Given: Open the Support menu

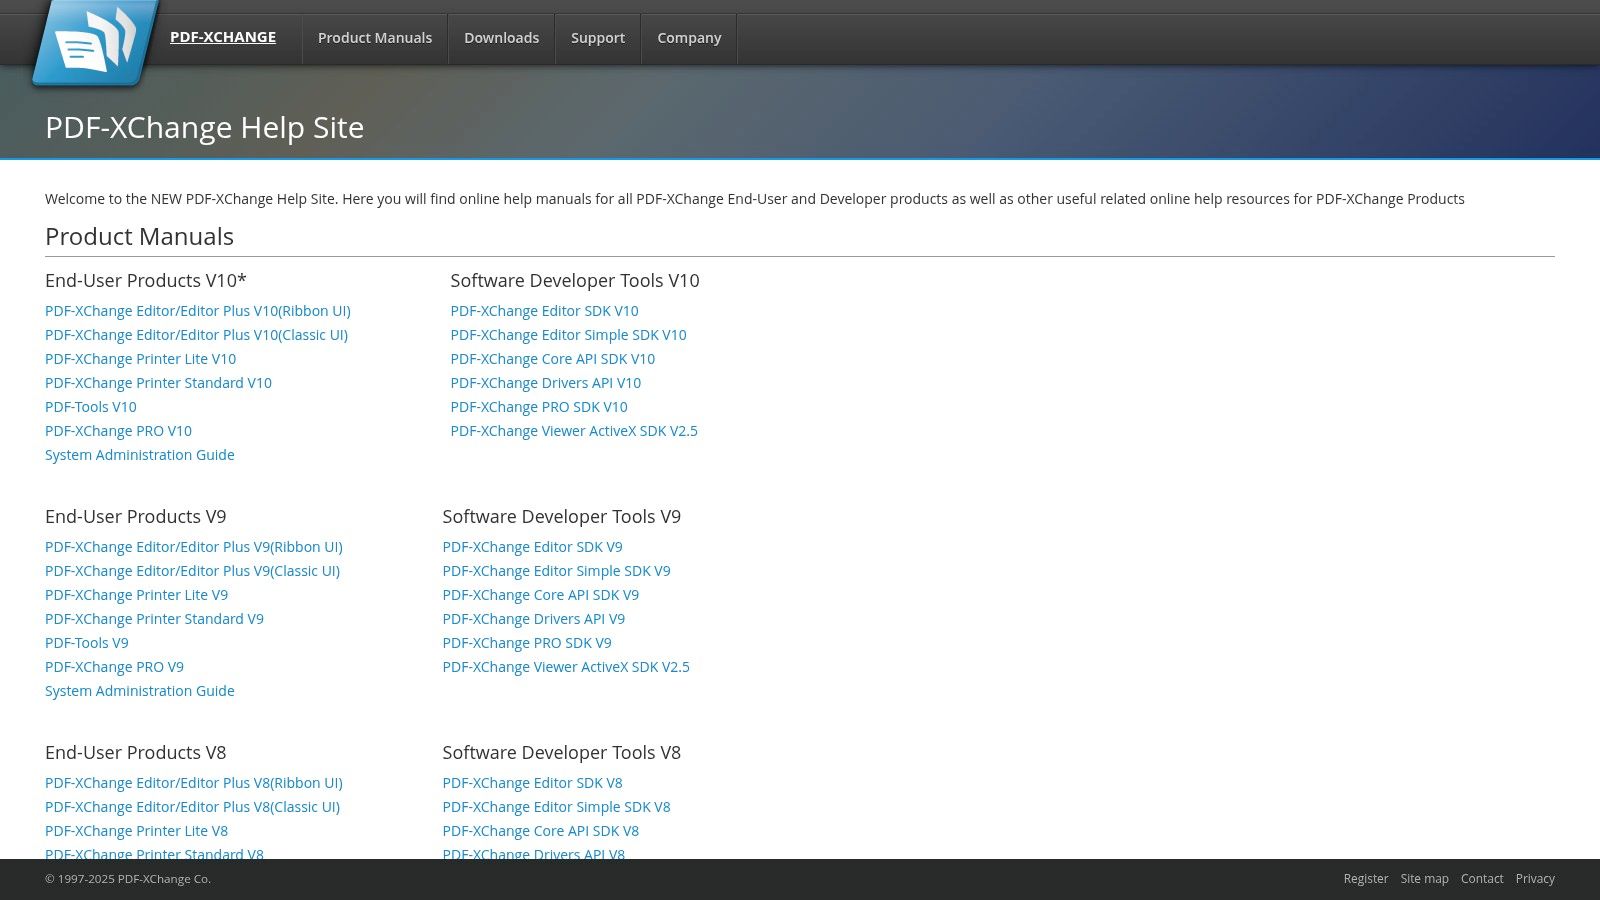Looking at the screenshot, I should click(597, 38).
